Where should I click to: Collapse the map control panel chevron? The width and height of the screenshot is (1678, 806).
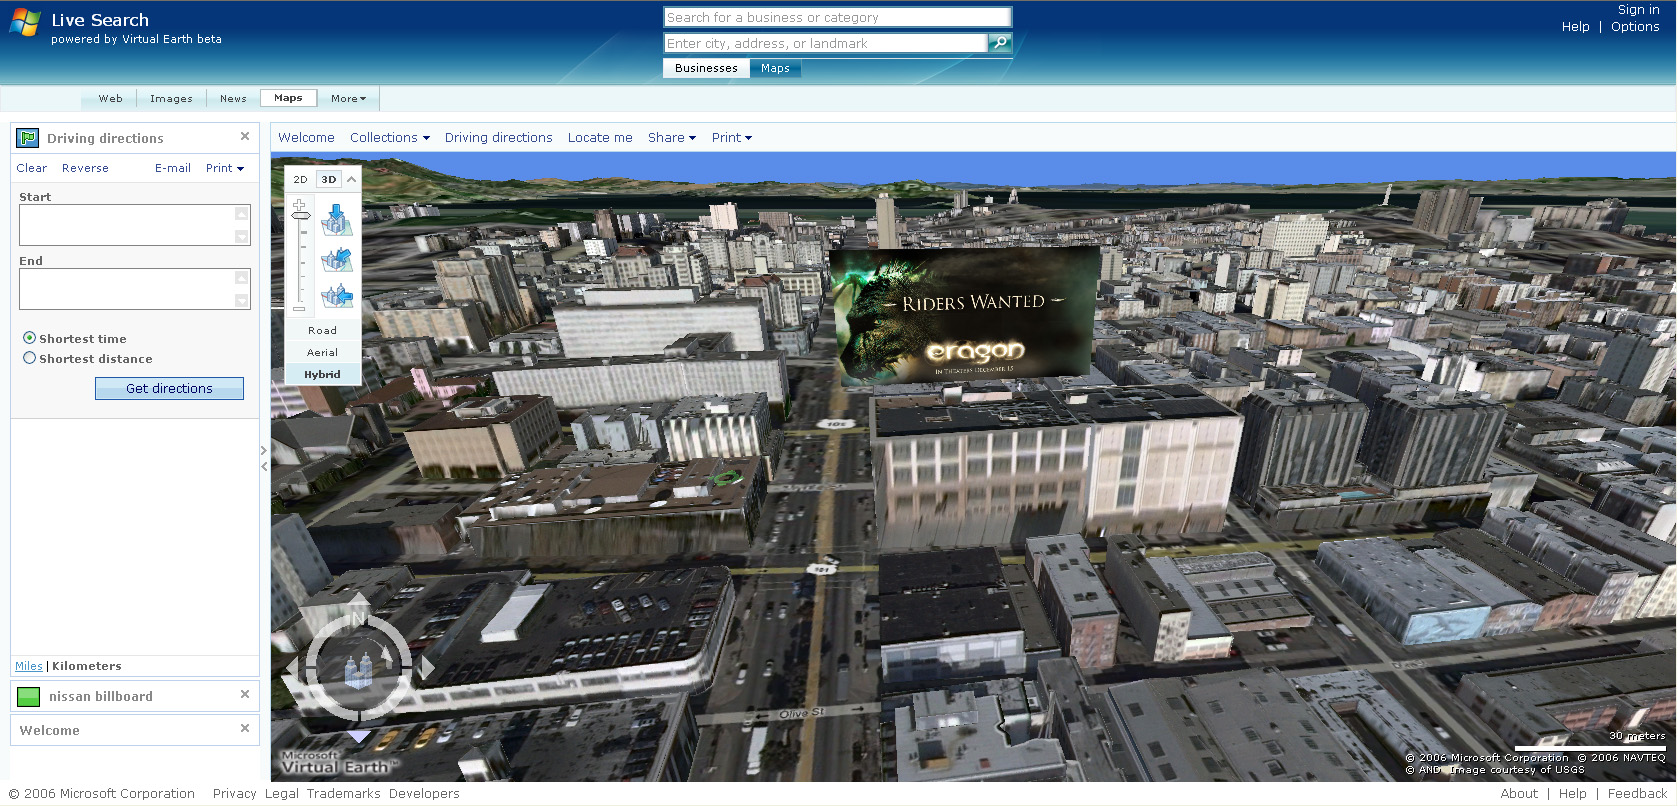[351, 180]
